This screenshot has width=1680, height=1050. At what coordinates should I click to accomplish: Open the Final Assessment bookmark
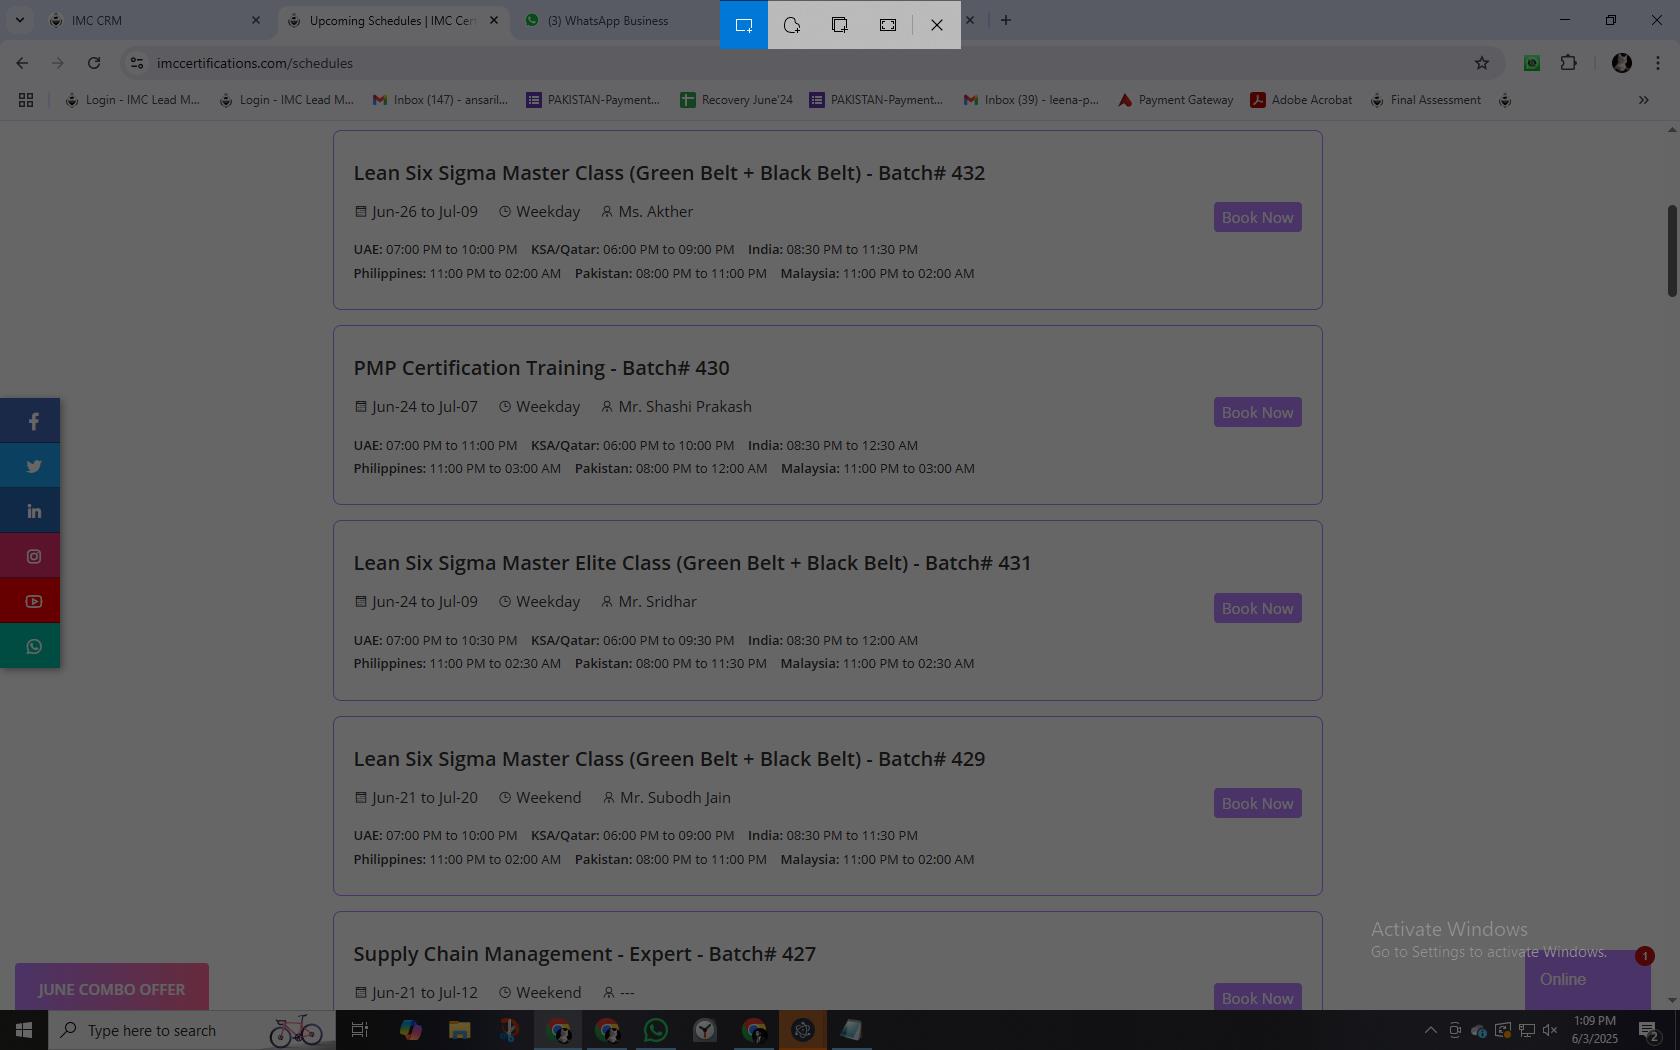tap(1425, 100)
